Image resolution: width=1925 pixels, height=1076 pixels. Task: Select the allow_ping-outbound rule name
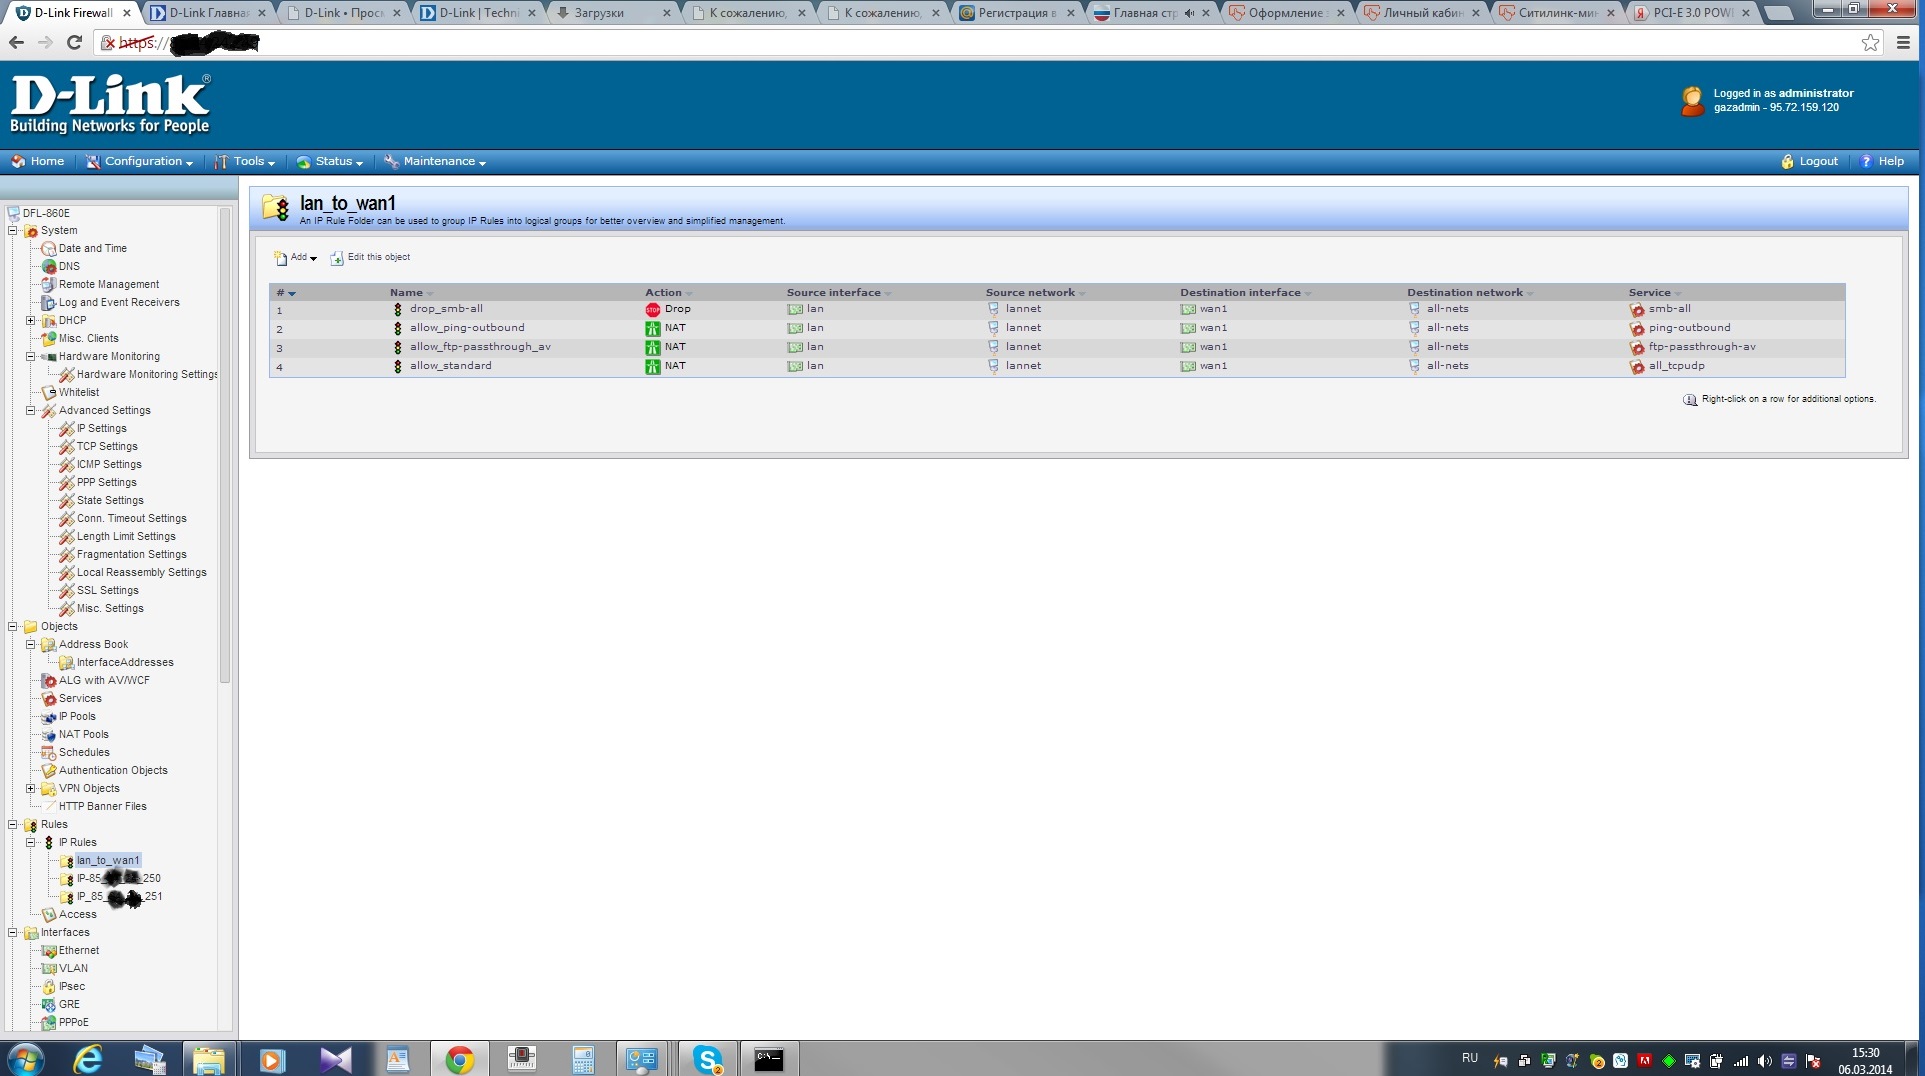point(467,328)
